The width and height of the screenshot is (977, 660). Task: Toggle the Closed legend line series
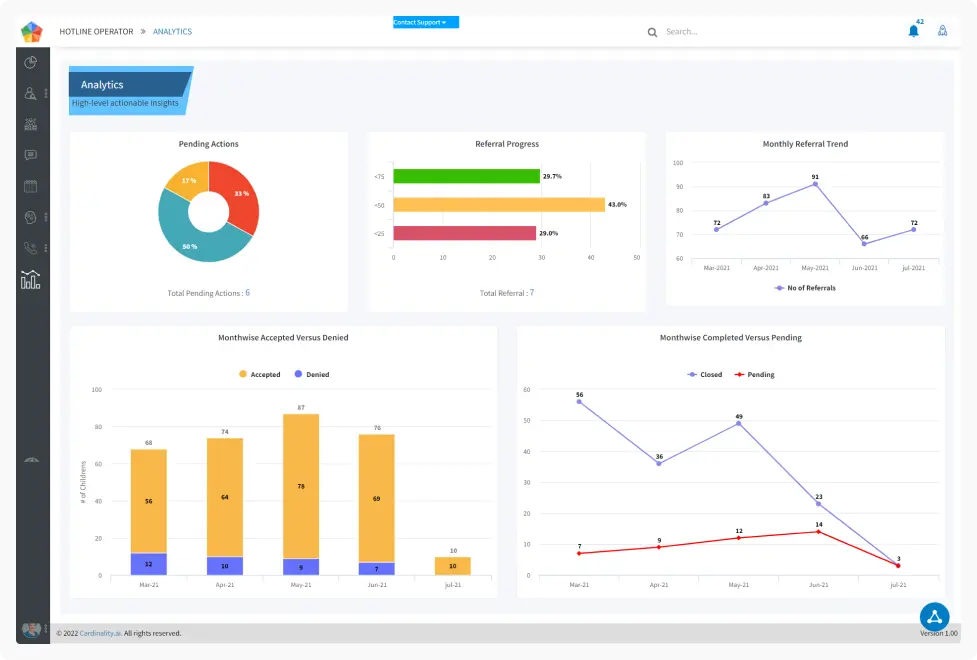point(703,374)
